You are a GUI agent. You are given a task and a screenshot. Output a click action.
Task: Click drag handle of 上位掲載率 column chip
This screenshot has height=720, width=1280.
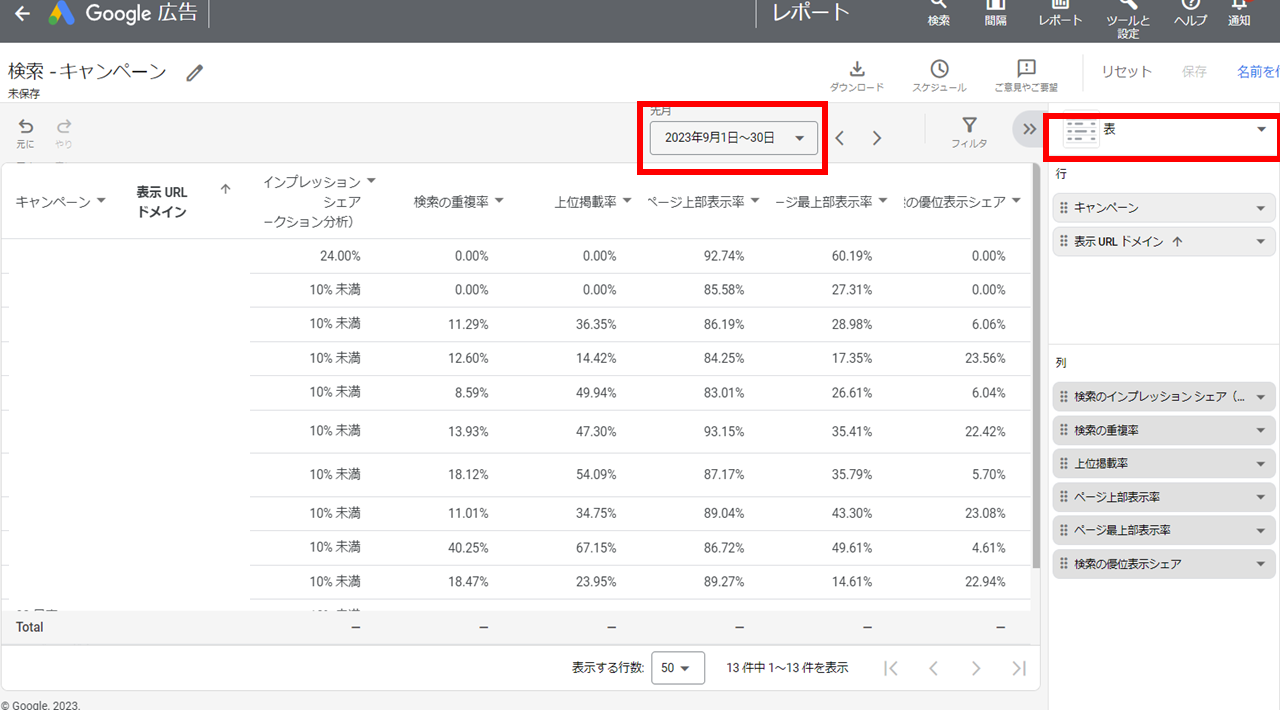click(1064, 464)
